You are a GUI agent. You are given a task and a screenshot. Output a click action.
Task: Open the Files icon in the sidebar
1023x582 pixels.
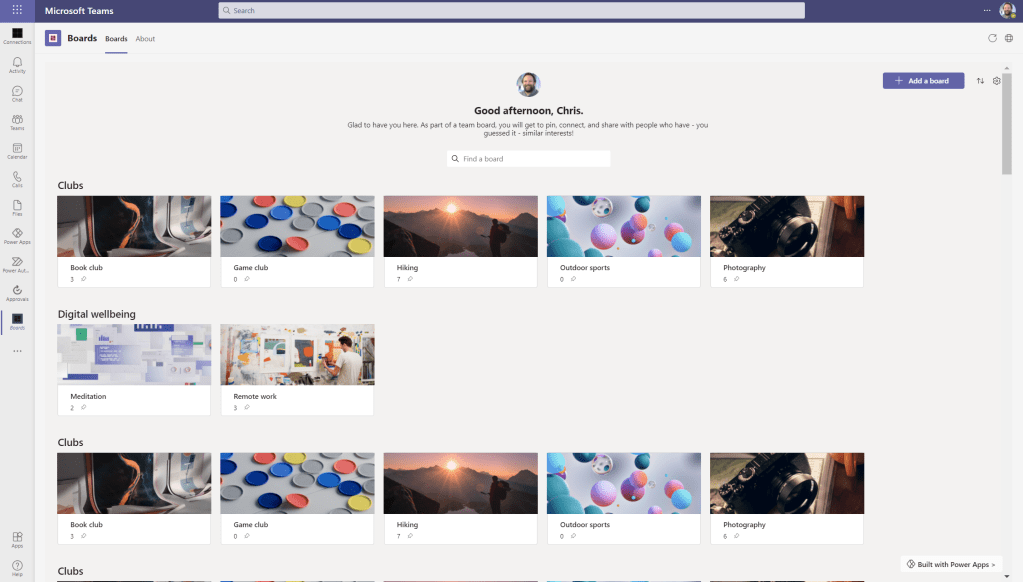[x=17, y=207]
